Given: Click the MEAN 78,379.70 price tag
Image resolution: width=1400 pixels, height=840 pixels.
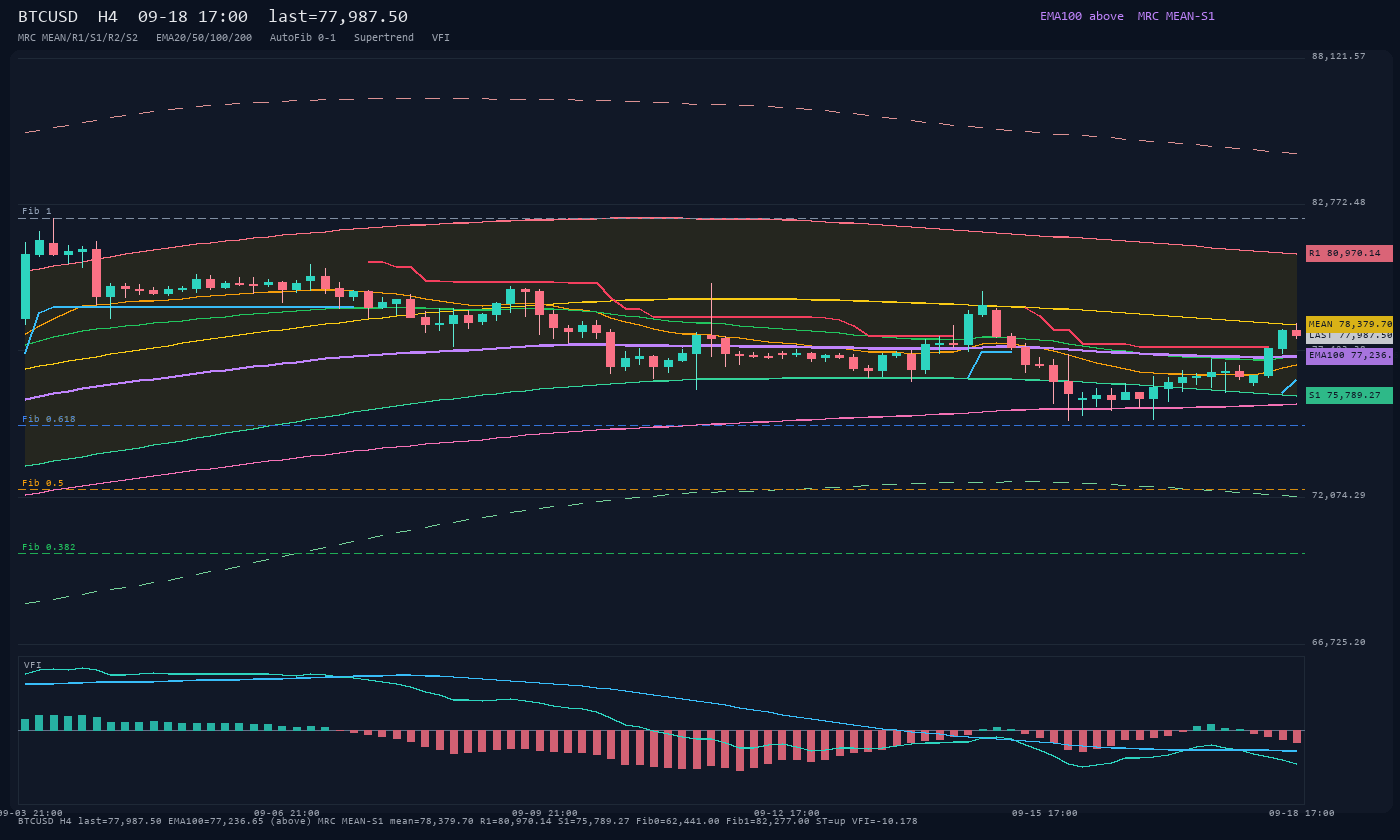Looking at the screenshot, I should [1349, 324].
